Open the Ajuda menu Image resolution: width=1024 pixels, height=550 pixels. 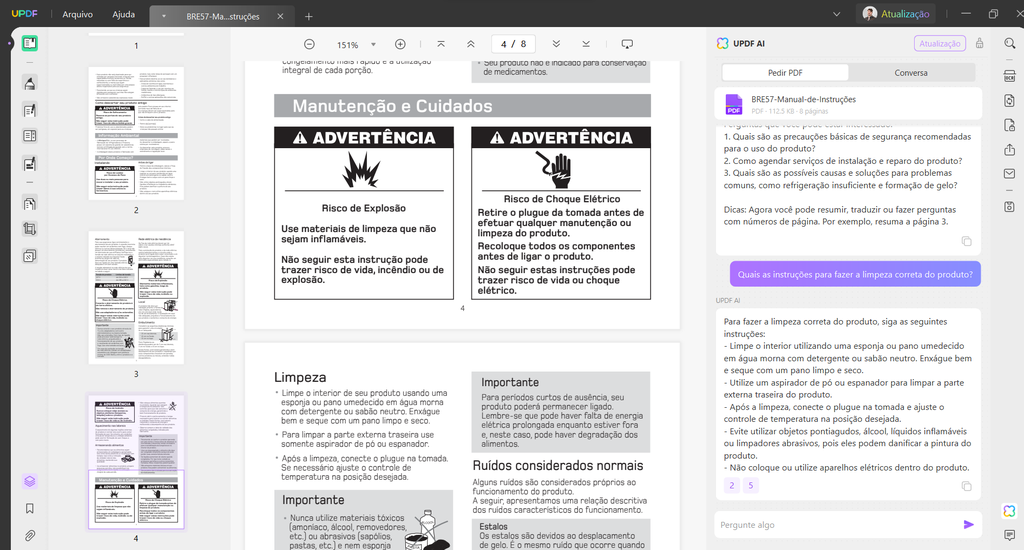tap(123, 14)
